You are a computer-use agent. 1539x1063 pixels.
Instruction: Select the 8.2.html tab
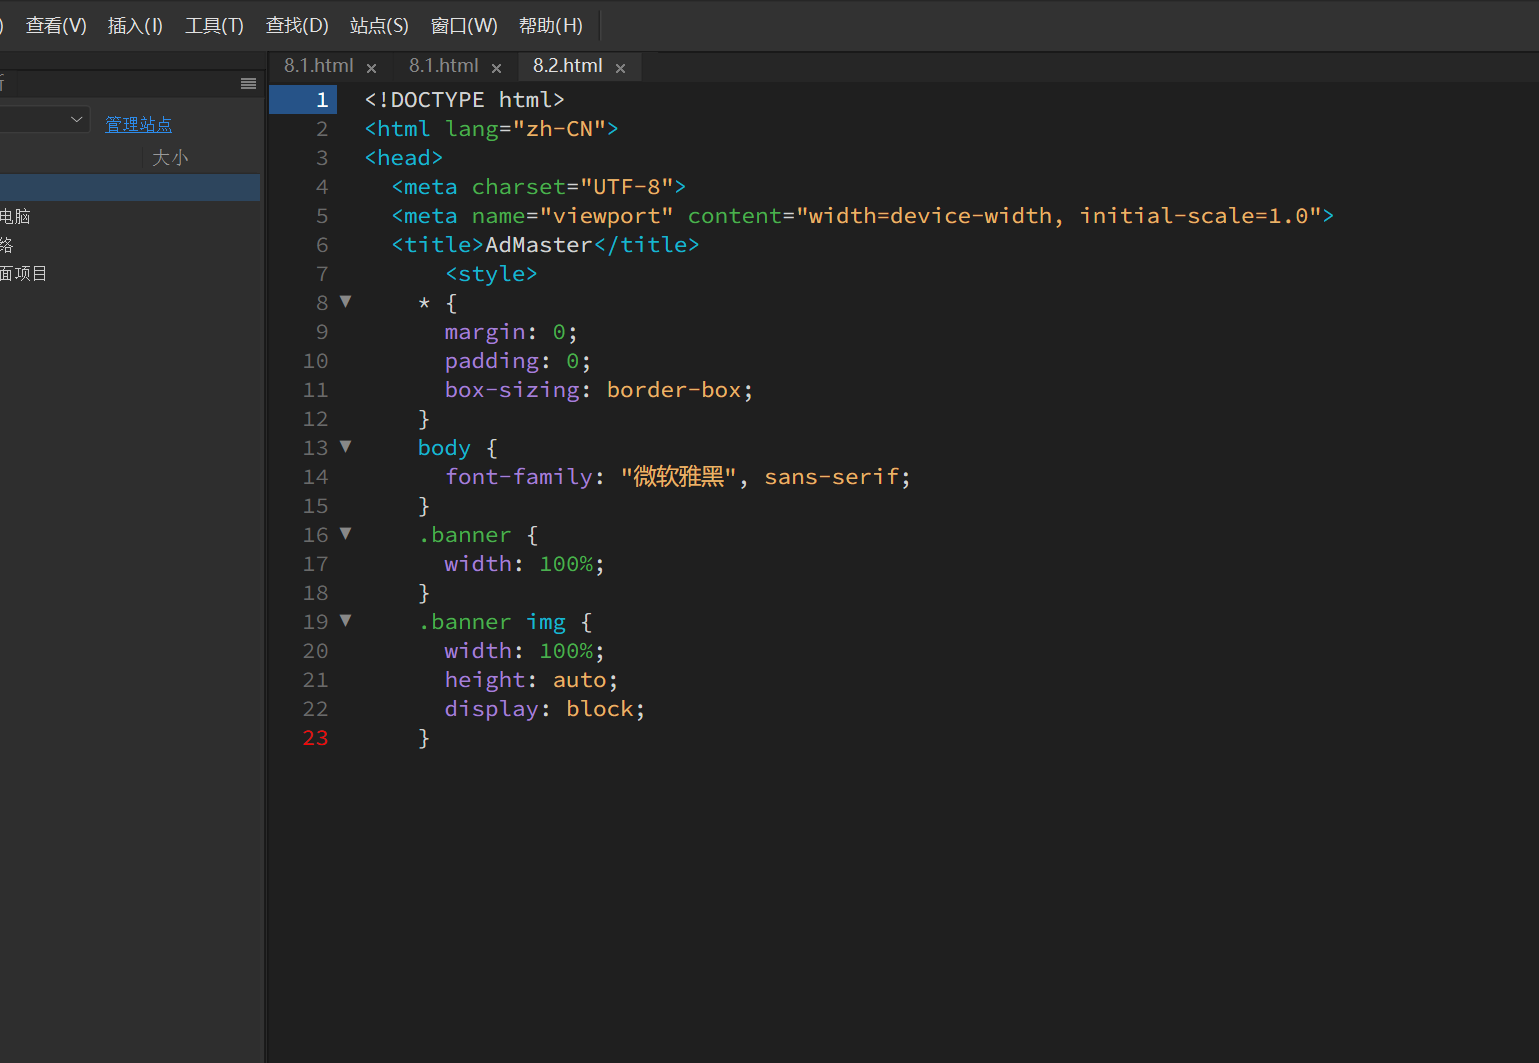click(568, 66)
